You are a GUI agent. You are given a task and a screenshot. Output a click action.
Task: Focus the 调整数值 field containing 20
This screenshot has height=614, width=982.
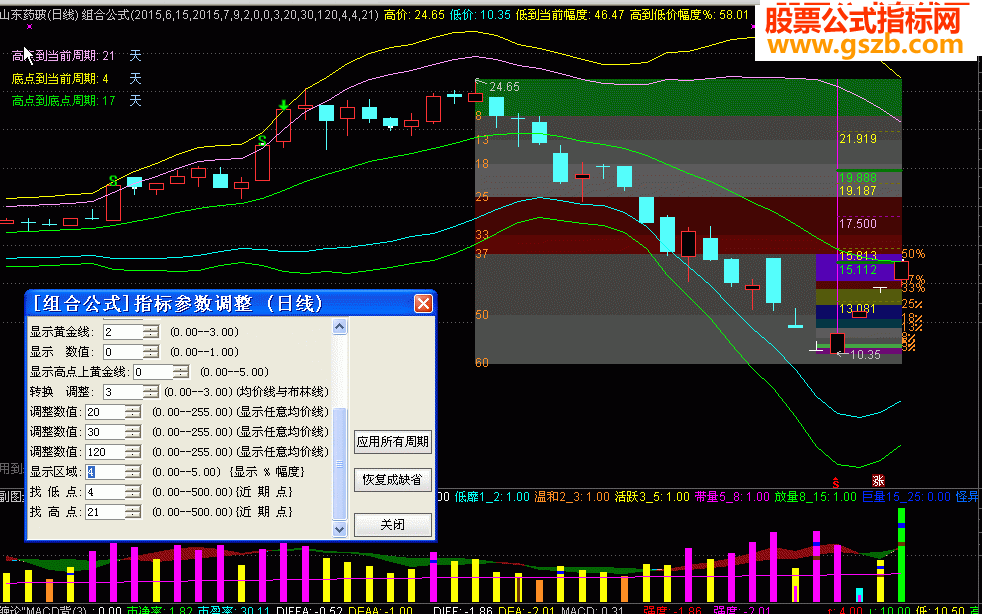coord(105,412)
